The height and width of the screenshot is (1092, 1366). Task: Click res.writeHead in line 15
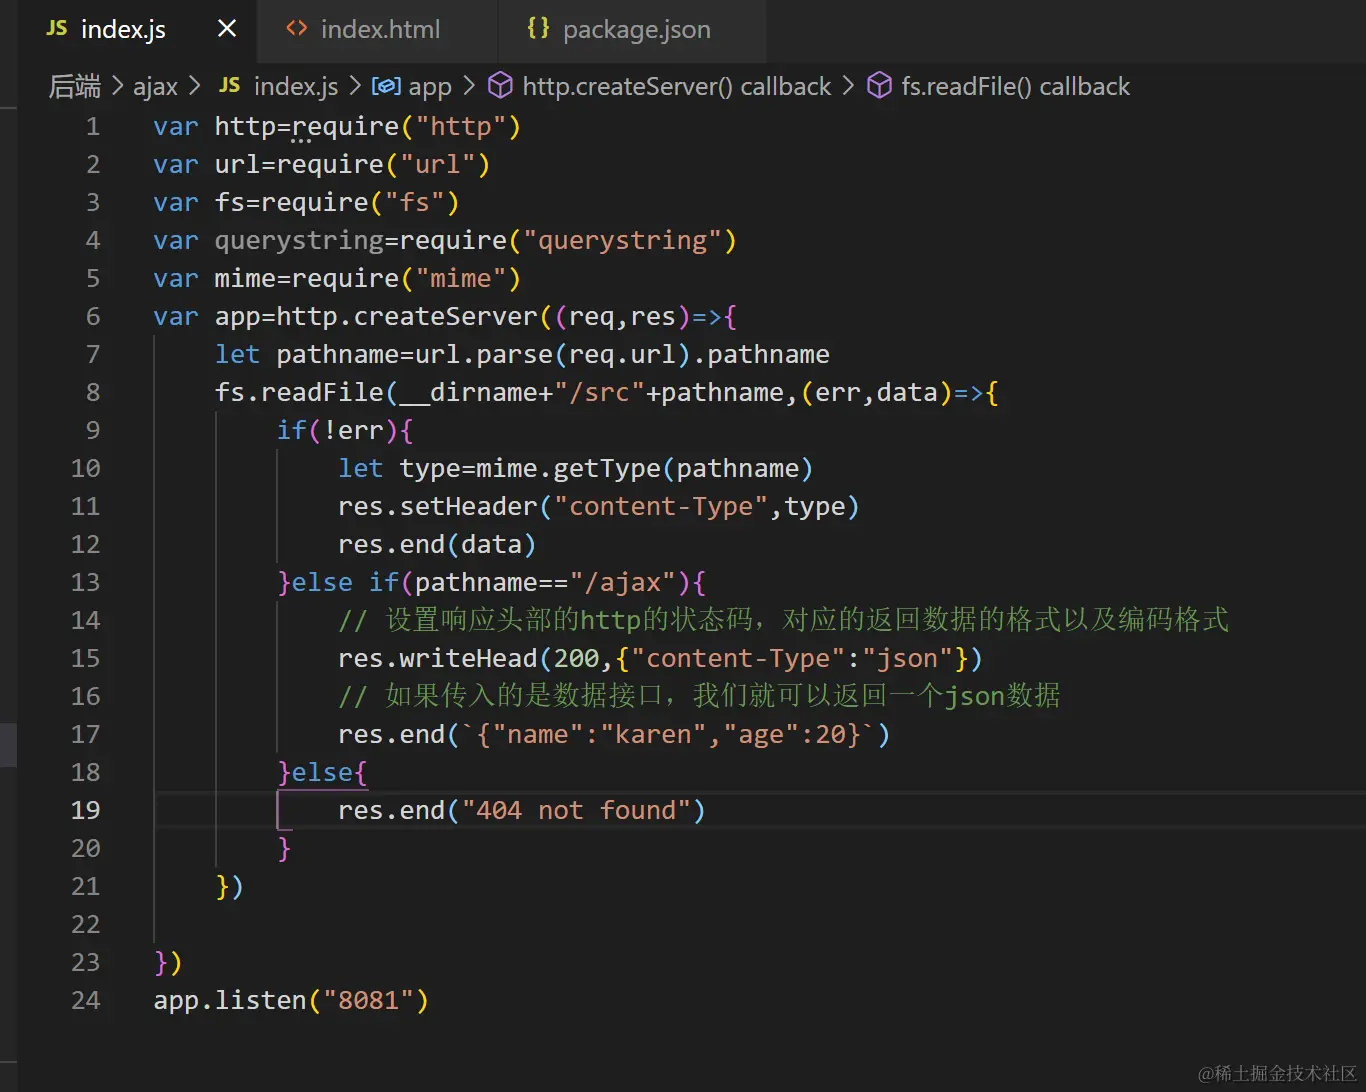click(437, 659)
